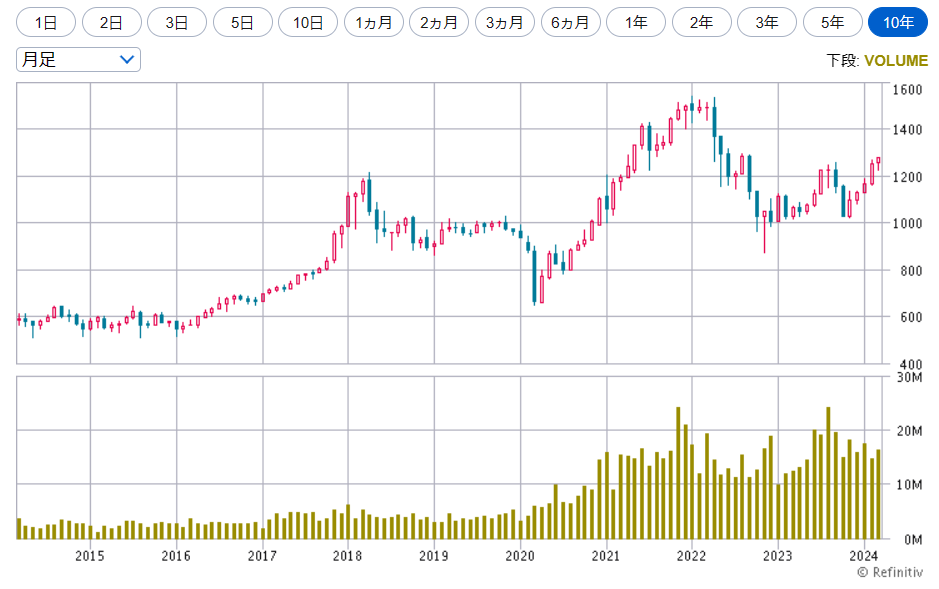Choose the 3年 time range
The width and height of the screenshot is (939, 589).
767,22
